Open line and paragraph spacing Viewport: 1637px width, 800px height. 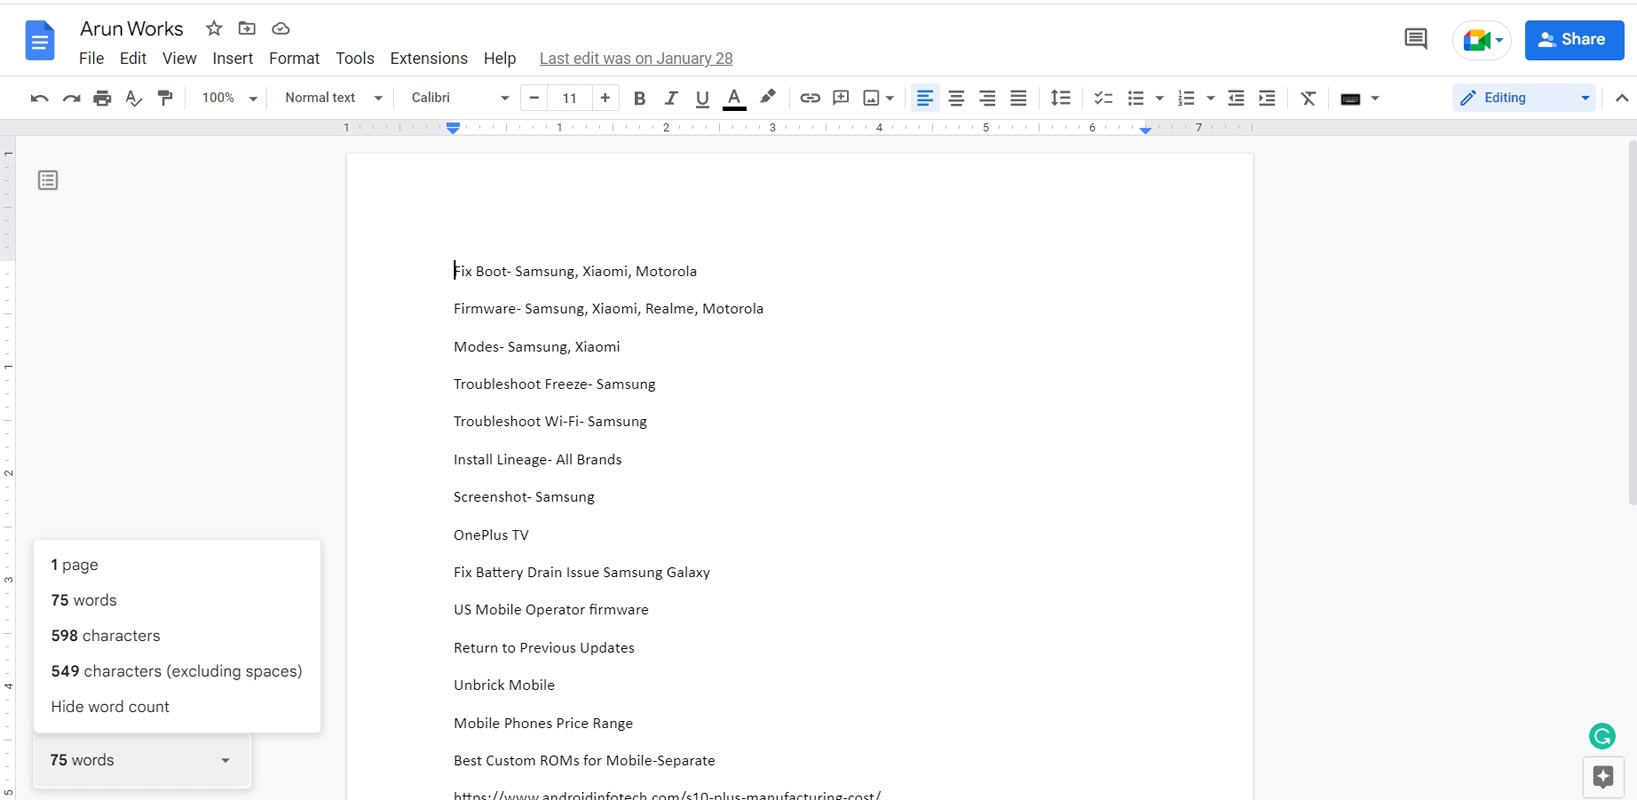click(1061, 98)
